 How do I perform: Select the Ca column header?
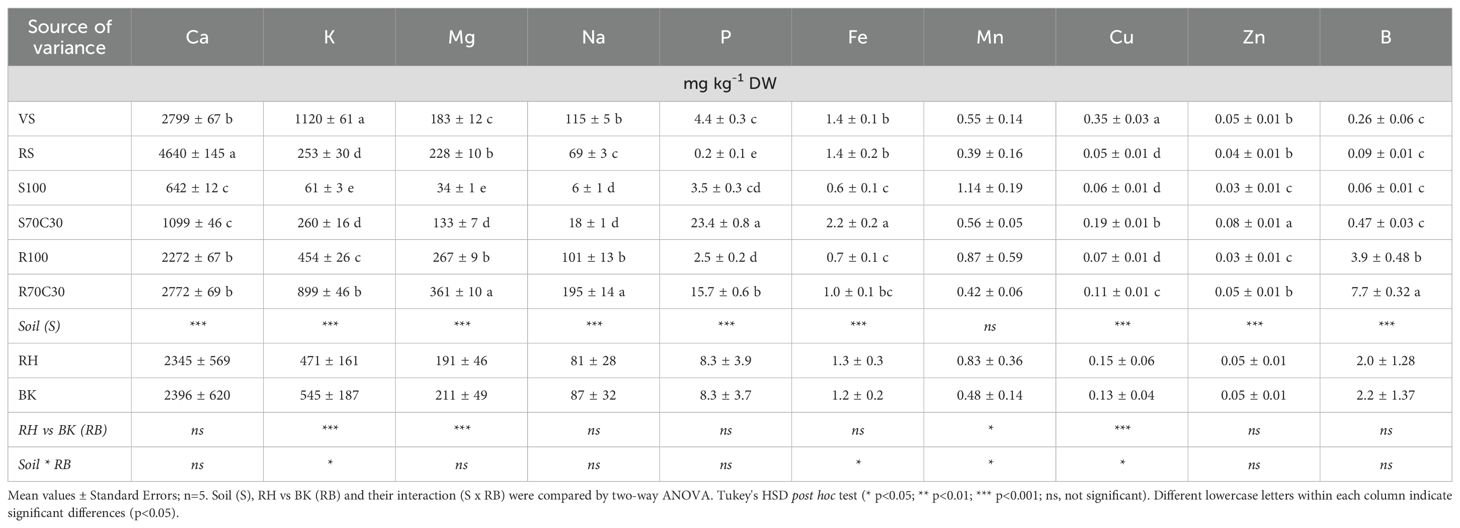pyautogui.click(x=197, y=36)
